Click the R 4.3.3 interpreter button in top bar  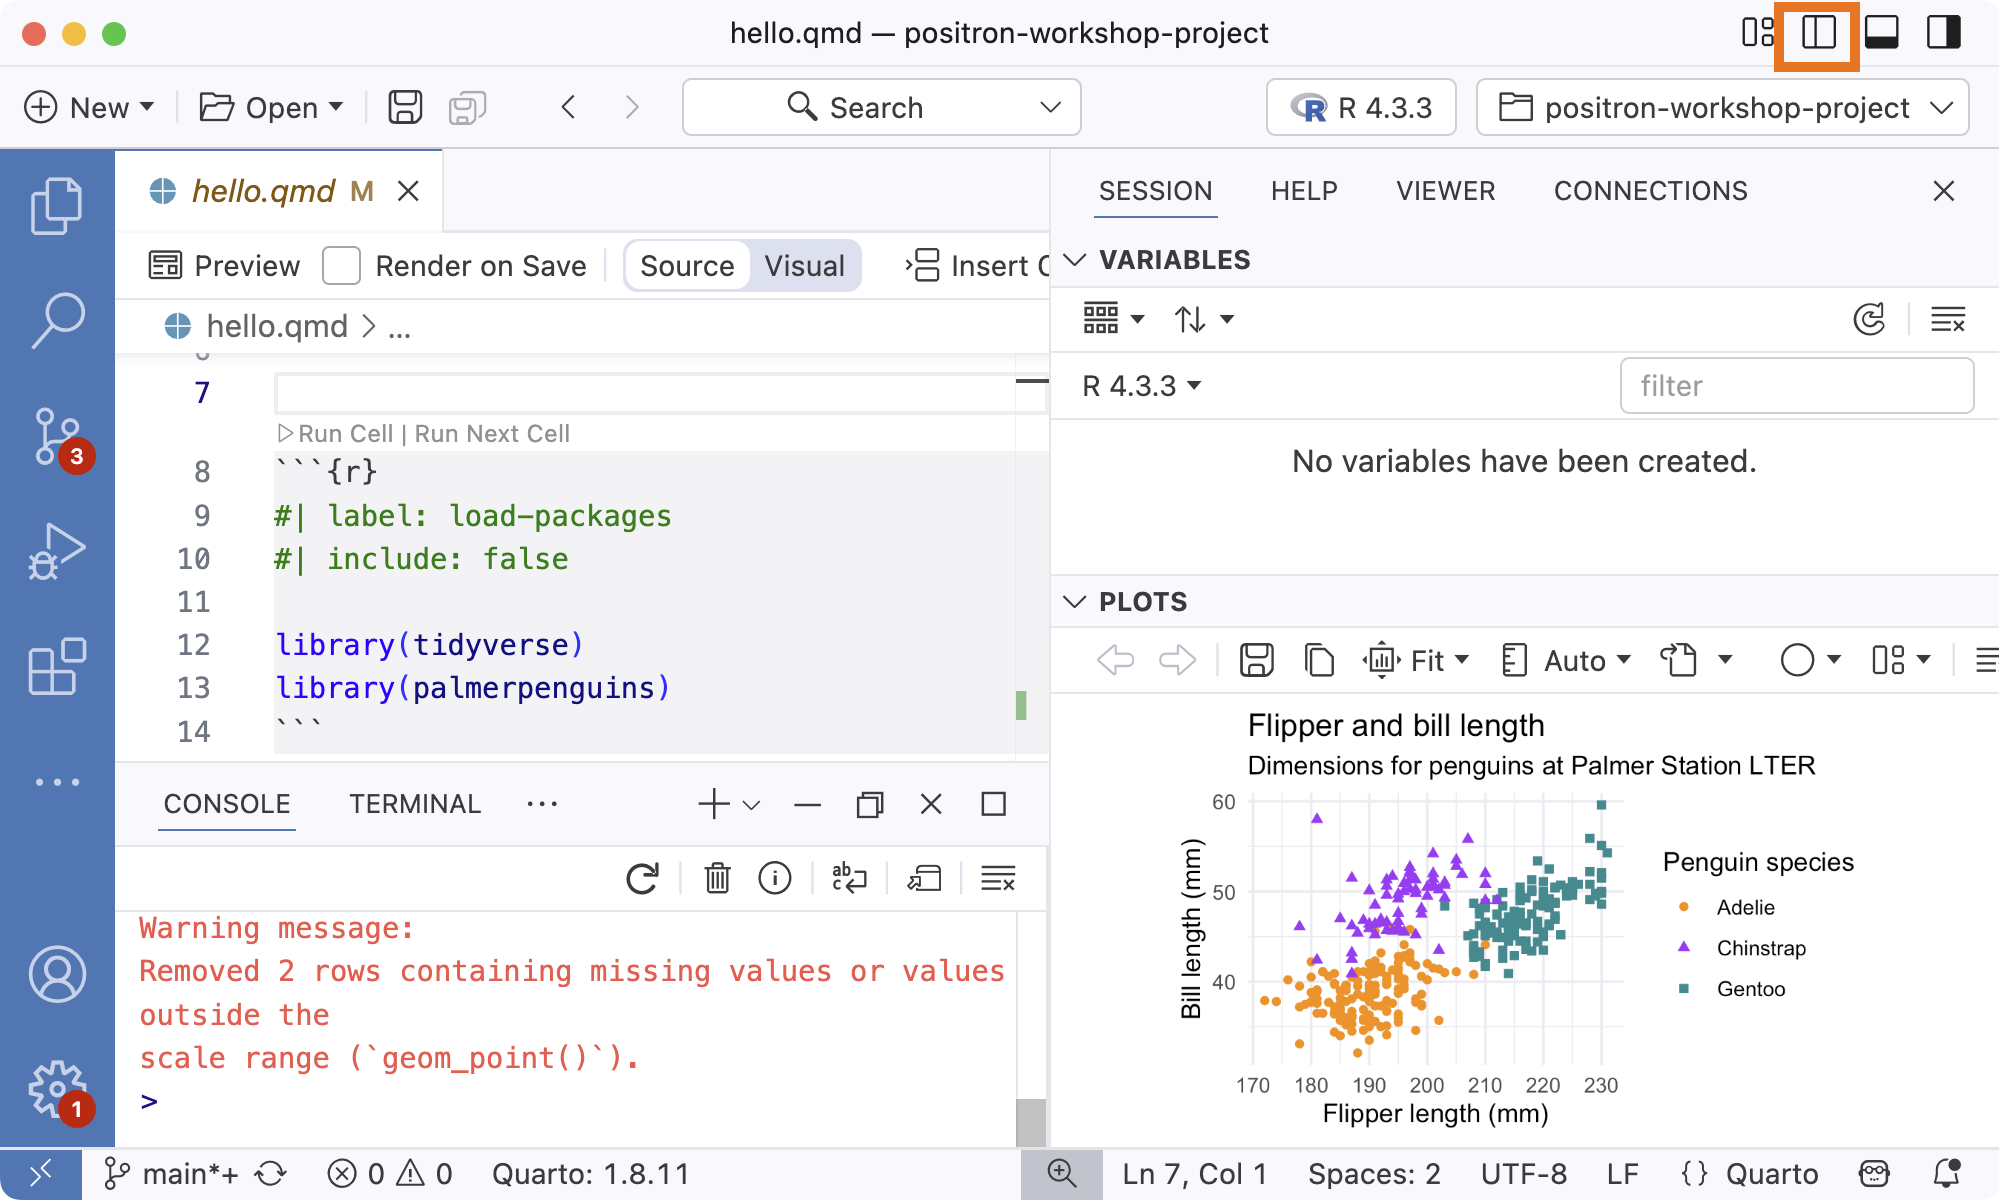click(x=1361, y=107)
